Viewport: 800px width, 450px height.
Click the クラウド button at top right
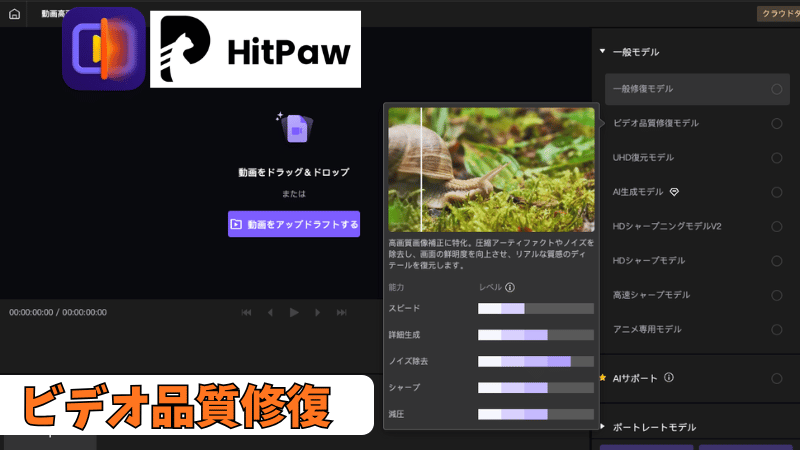tap(779, 14)
